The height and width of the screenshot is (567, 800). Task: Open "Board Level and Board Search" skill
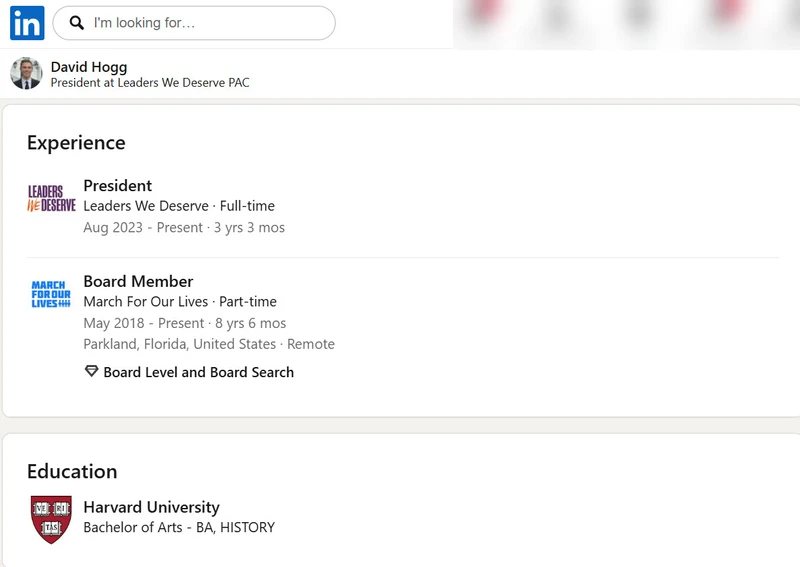[198, 372]
